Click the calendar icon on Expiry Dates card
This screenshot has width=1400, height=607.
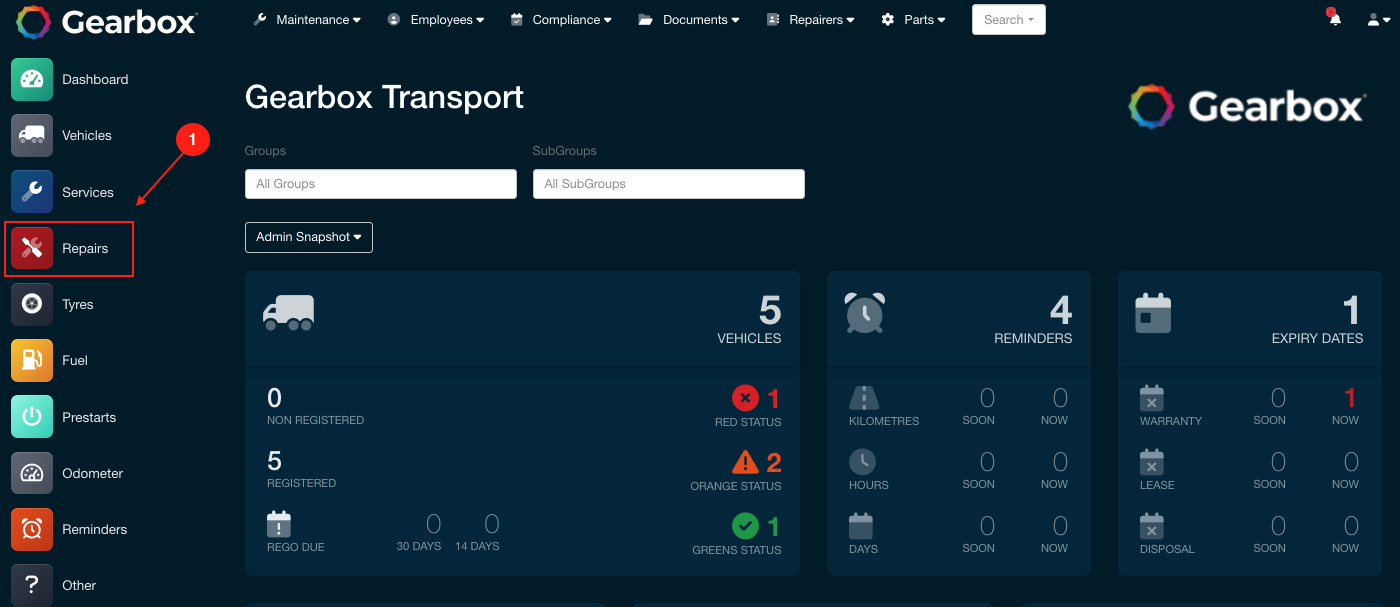1153,313
